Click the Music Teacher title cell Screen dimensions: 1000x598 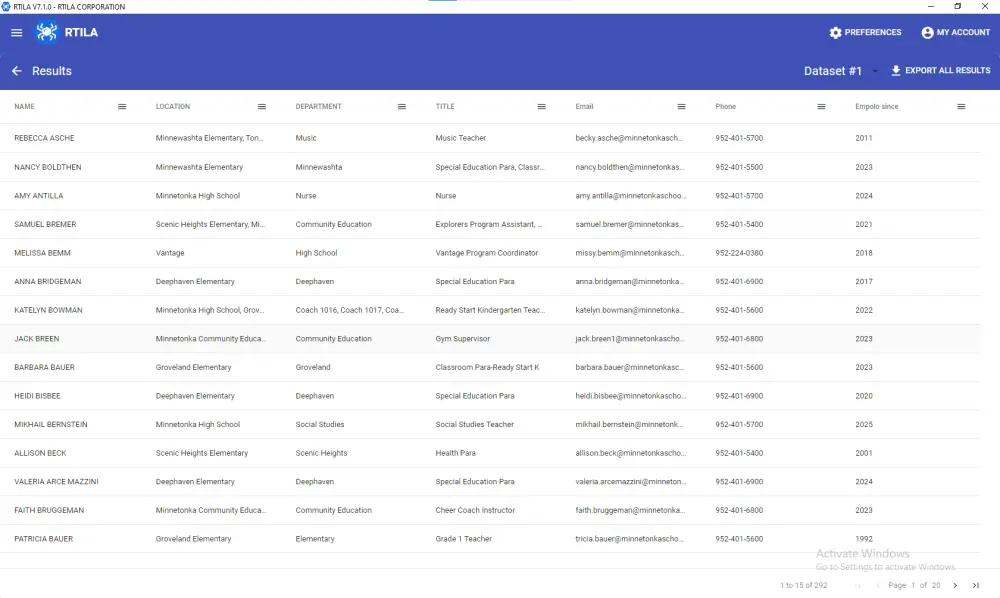coord(460,138)
